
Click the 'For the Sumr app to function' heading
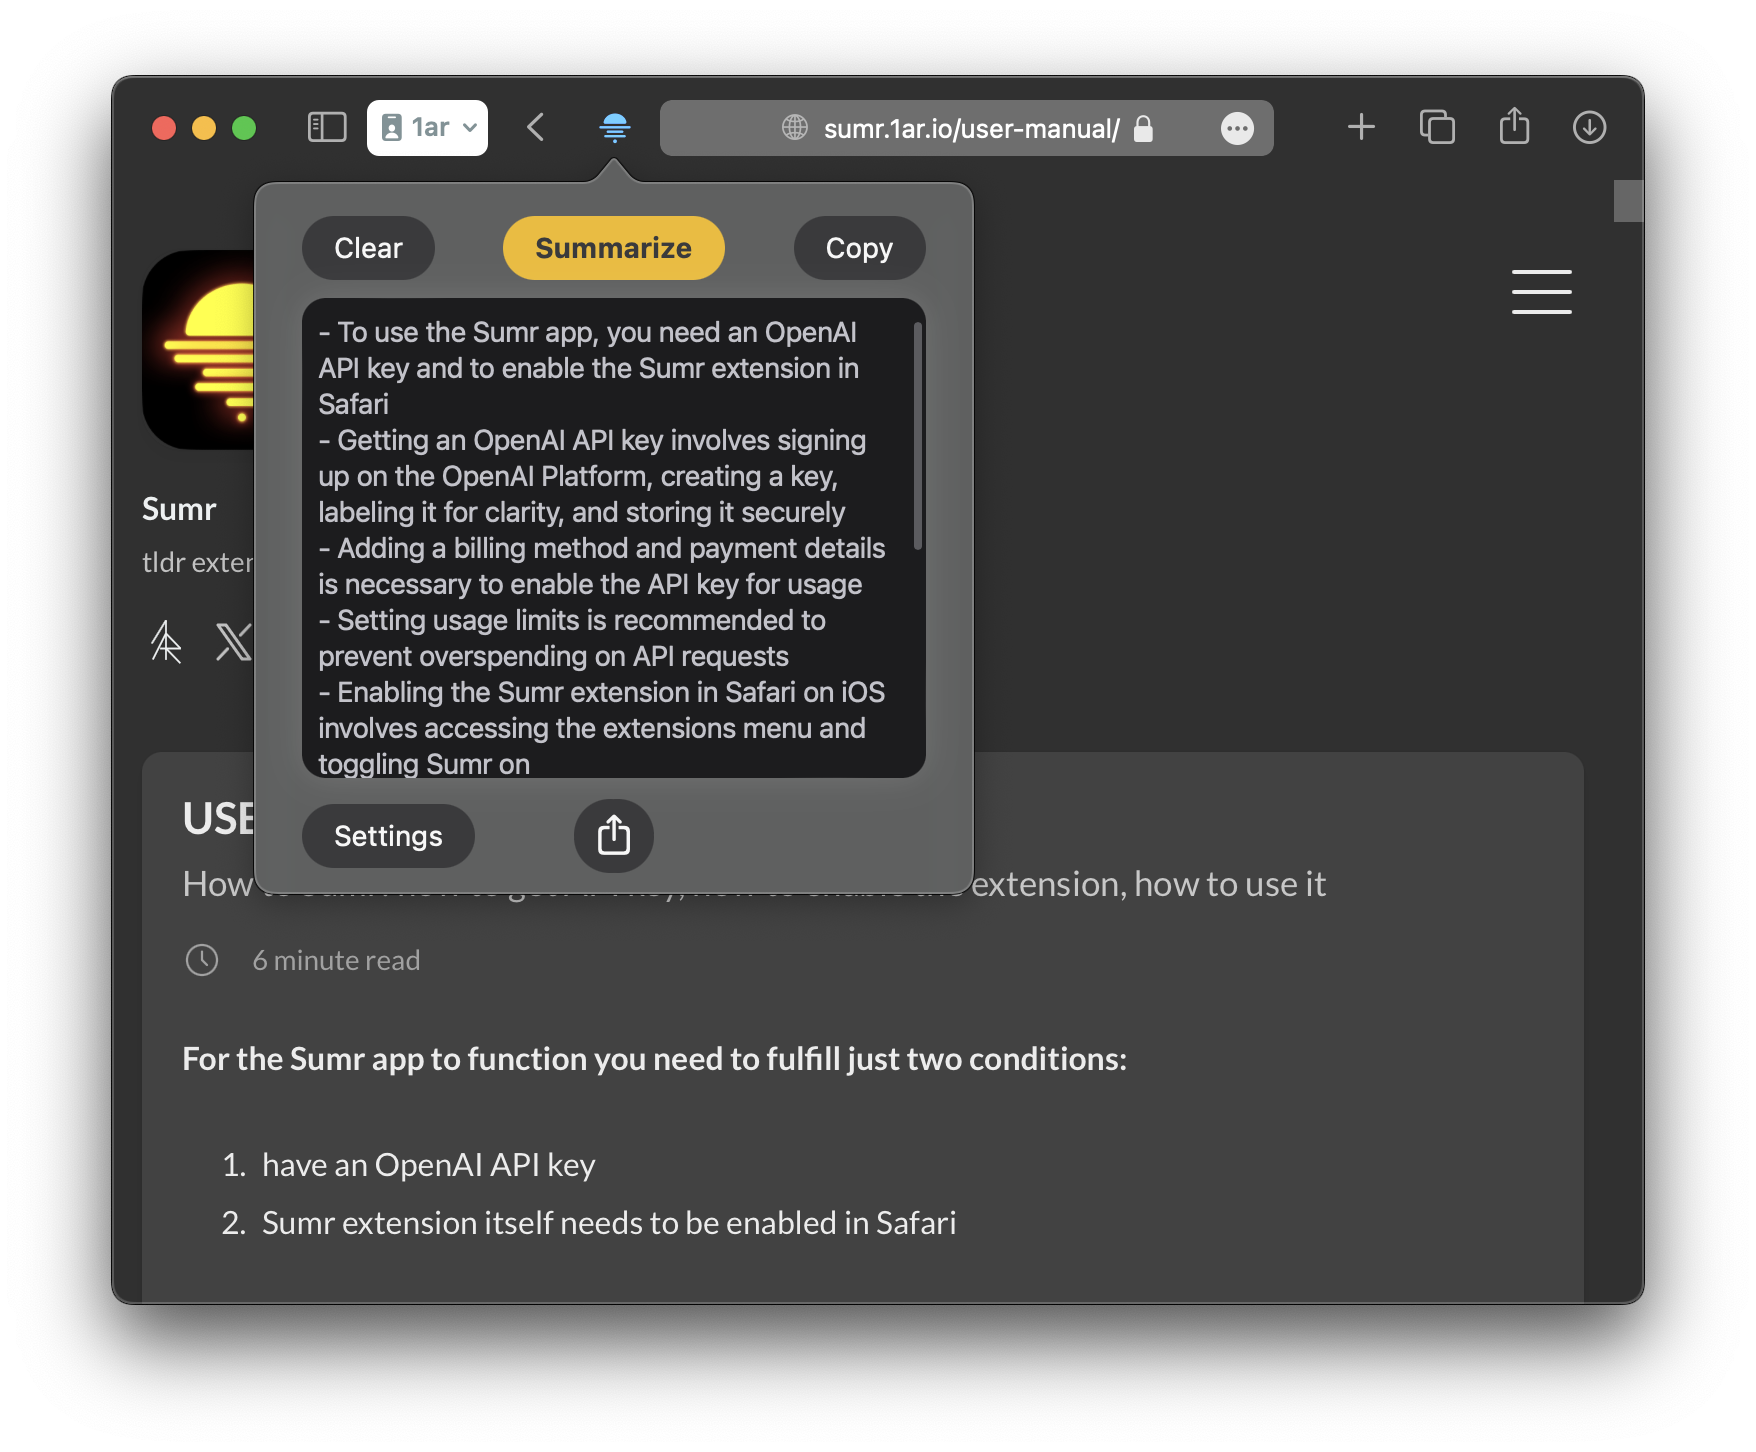pos(654,1059)
